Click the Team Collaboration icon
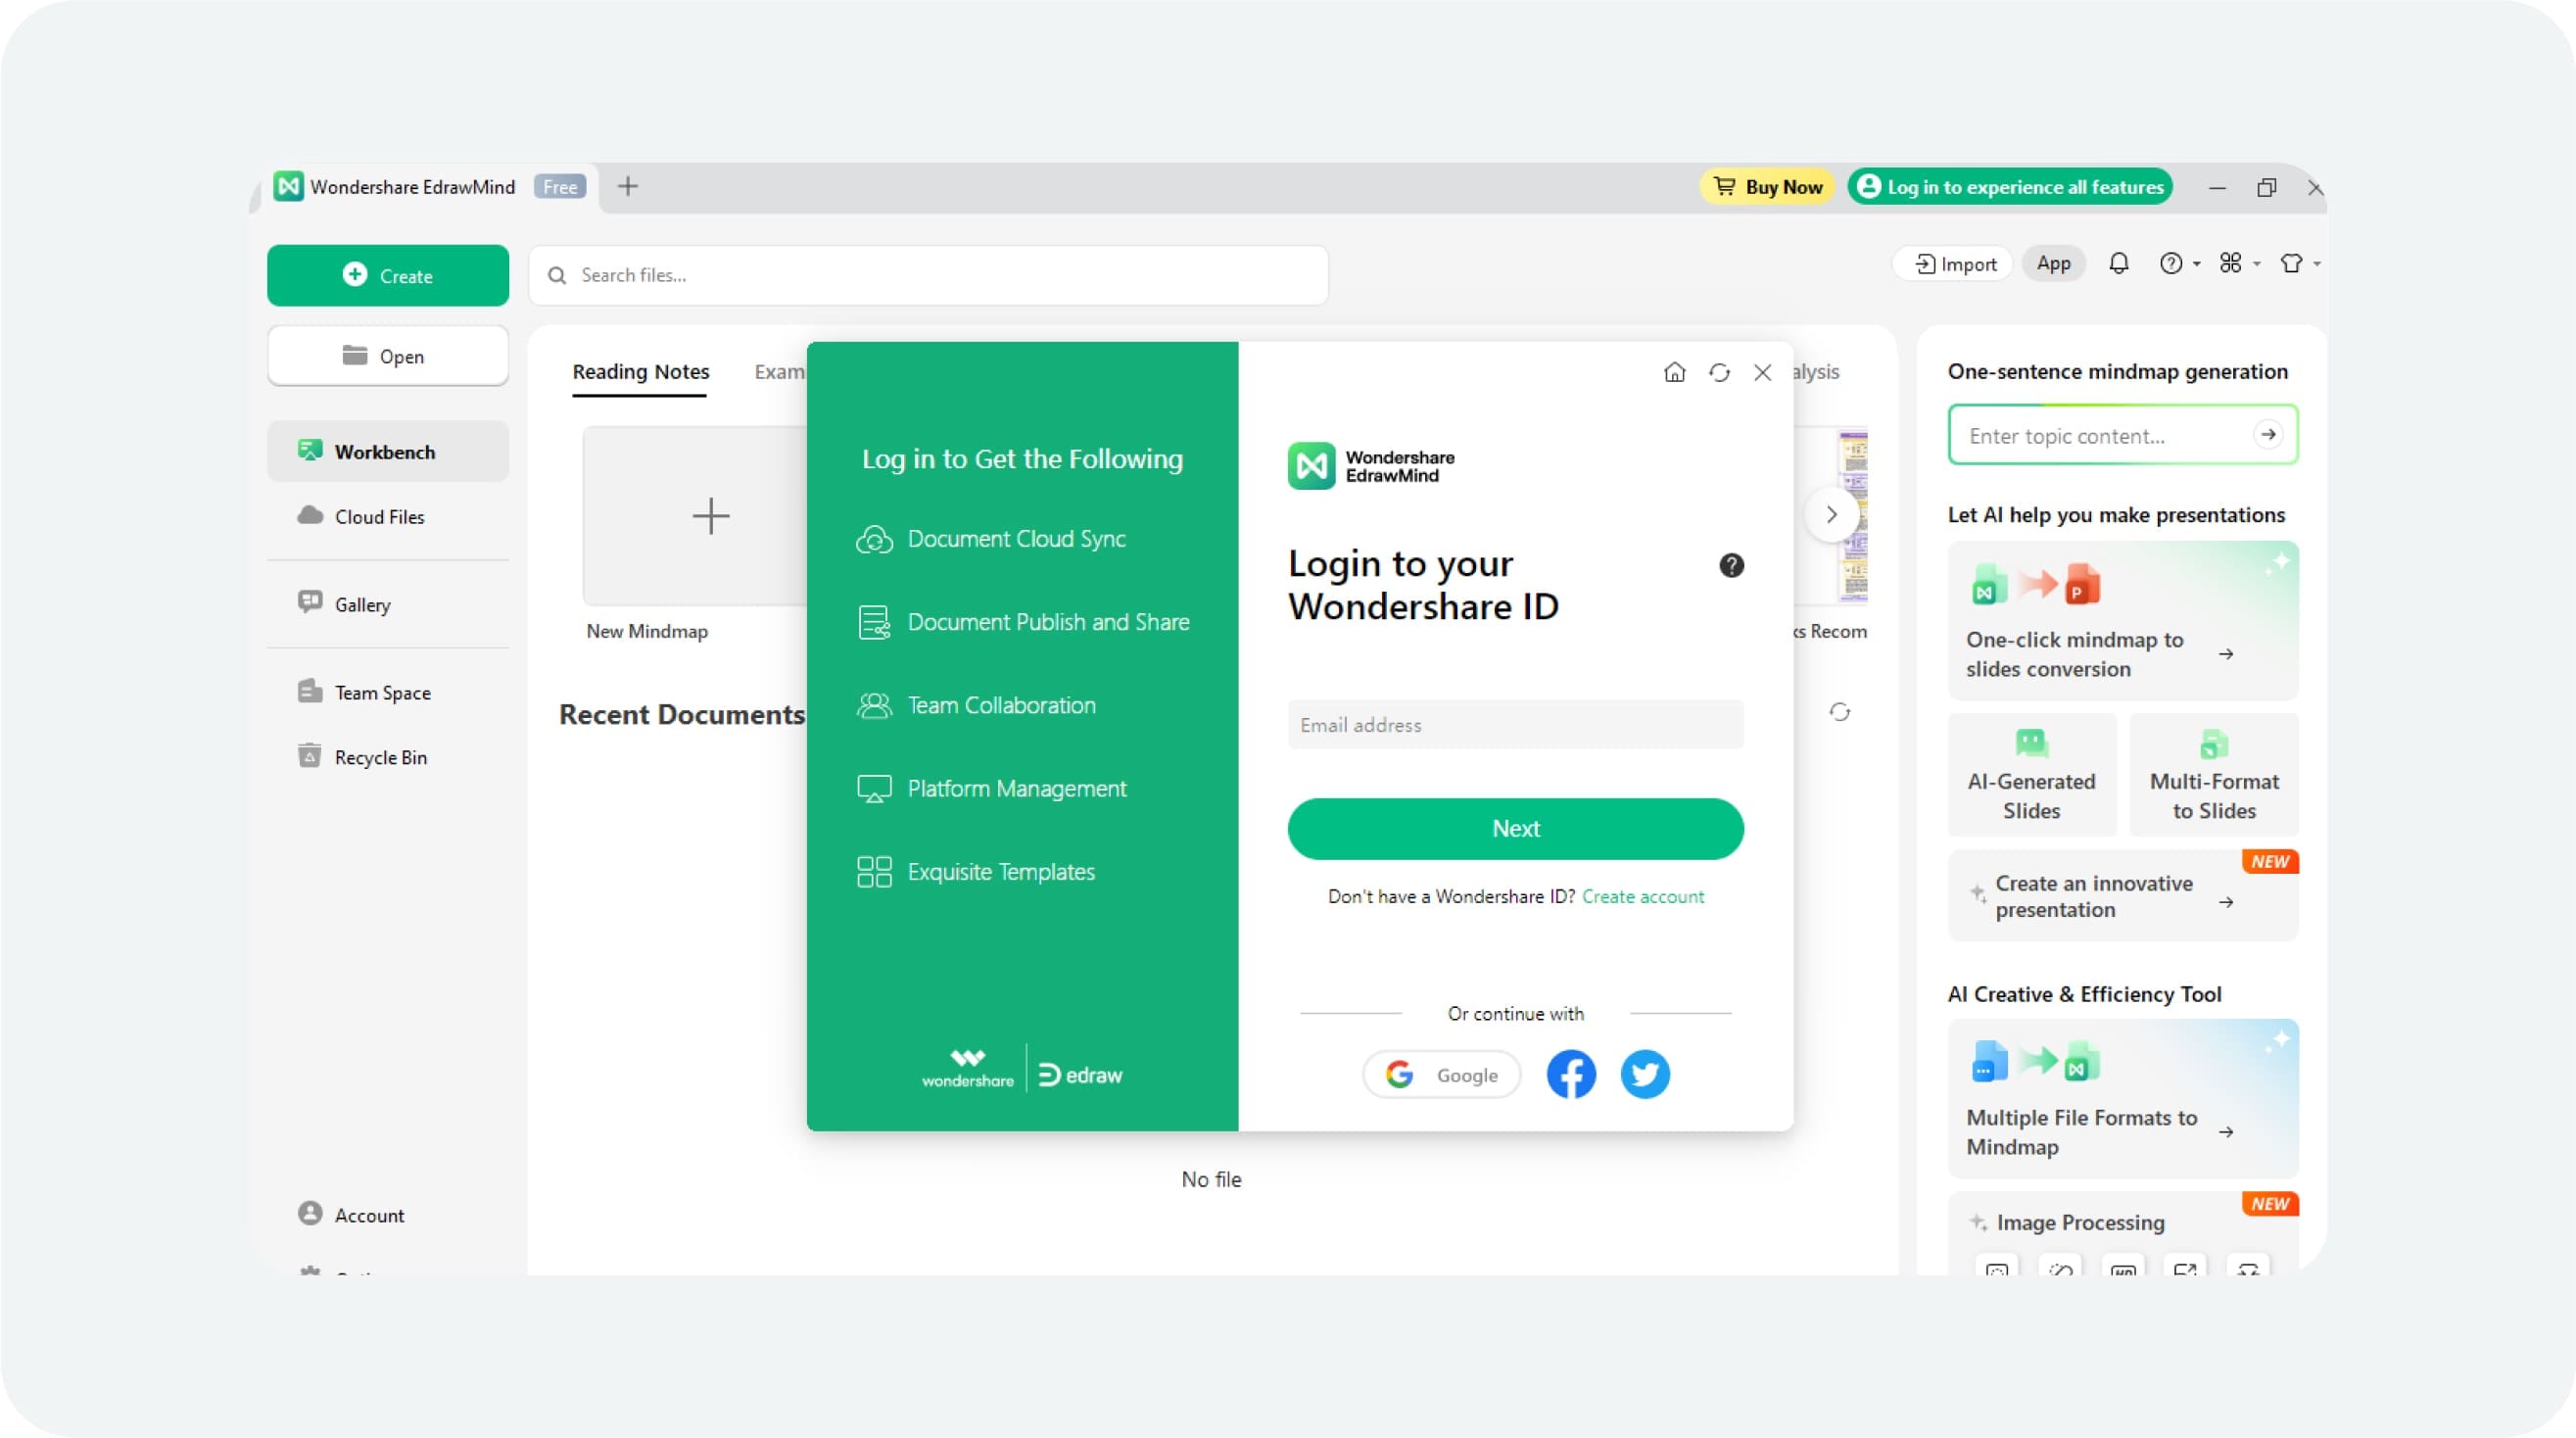 873,706
